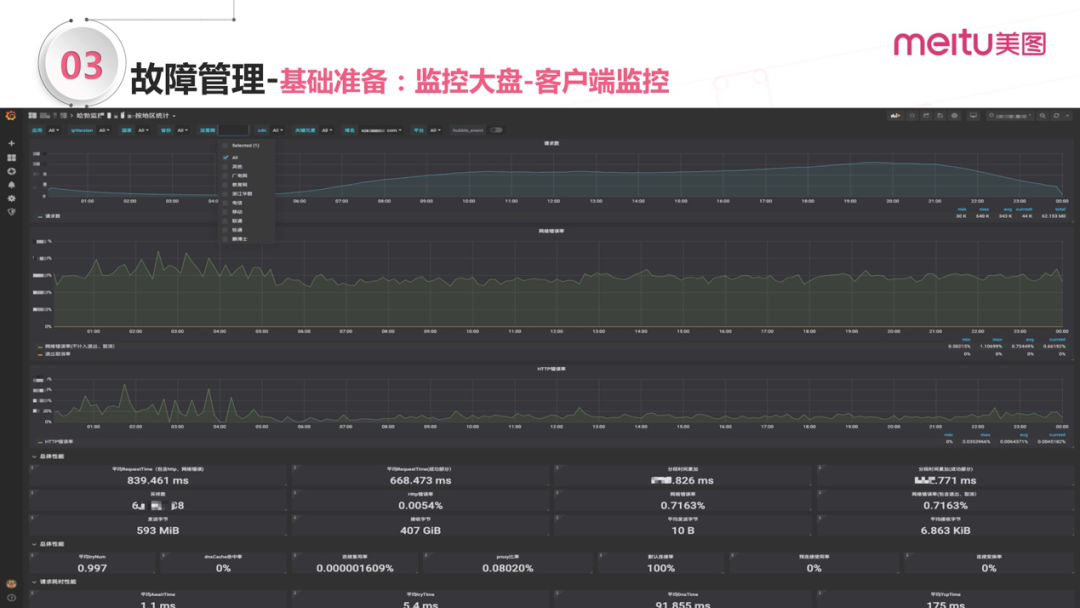Open the user avatar in sidebar
Viewport: 1080px width, 608px height.
tap(11, 584)
